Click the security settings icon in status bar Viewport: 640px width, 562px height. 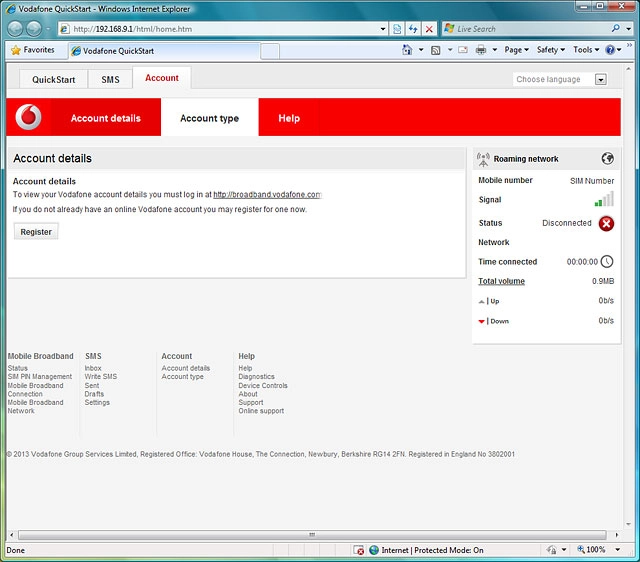point(551,550)
